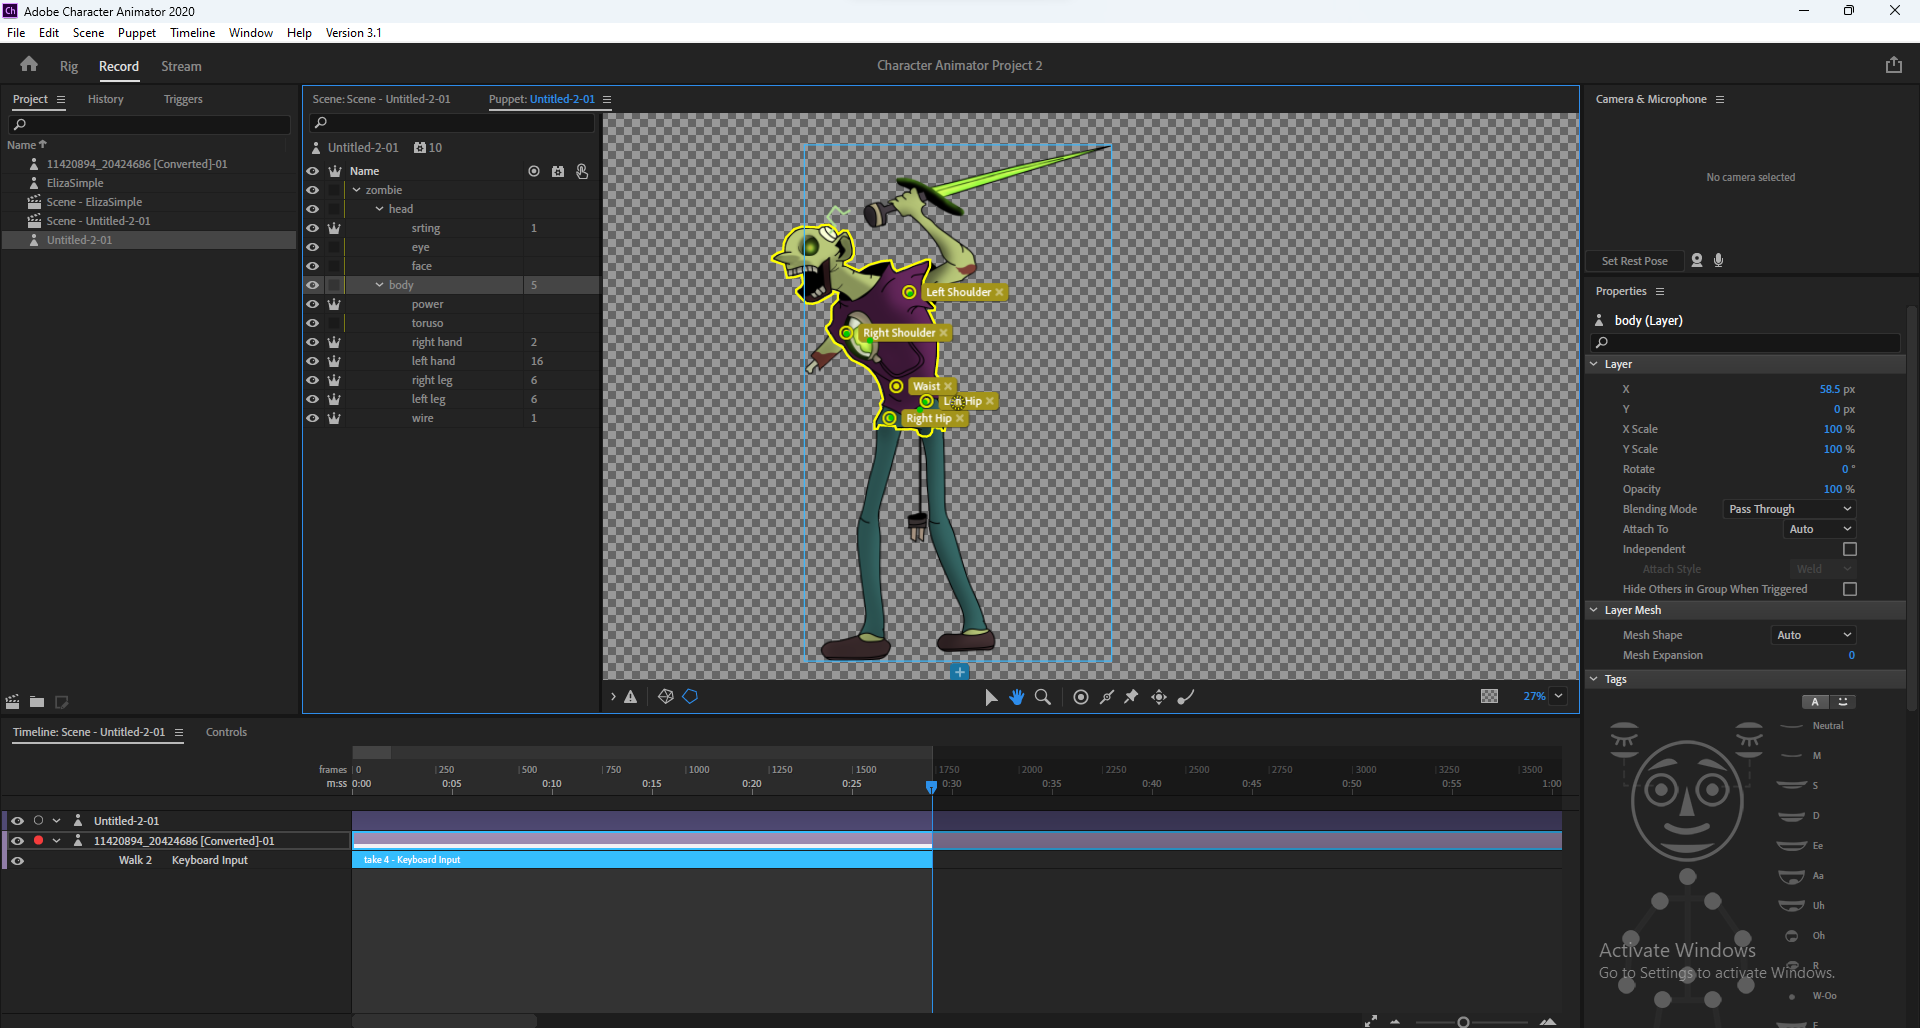This screenshot has width=1920, height=1028.
Task: Toggle layer outline hexagon icon
Action: [x=690, y=697]
